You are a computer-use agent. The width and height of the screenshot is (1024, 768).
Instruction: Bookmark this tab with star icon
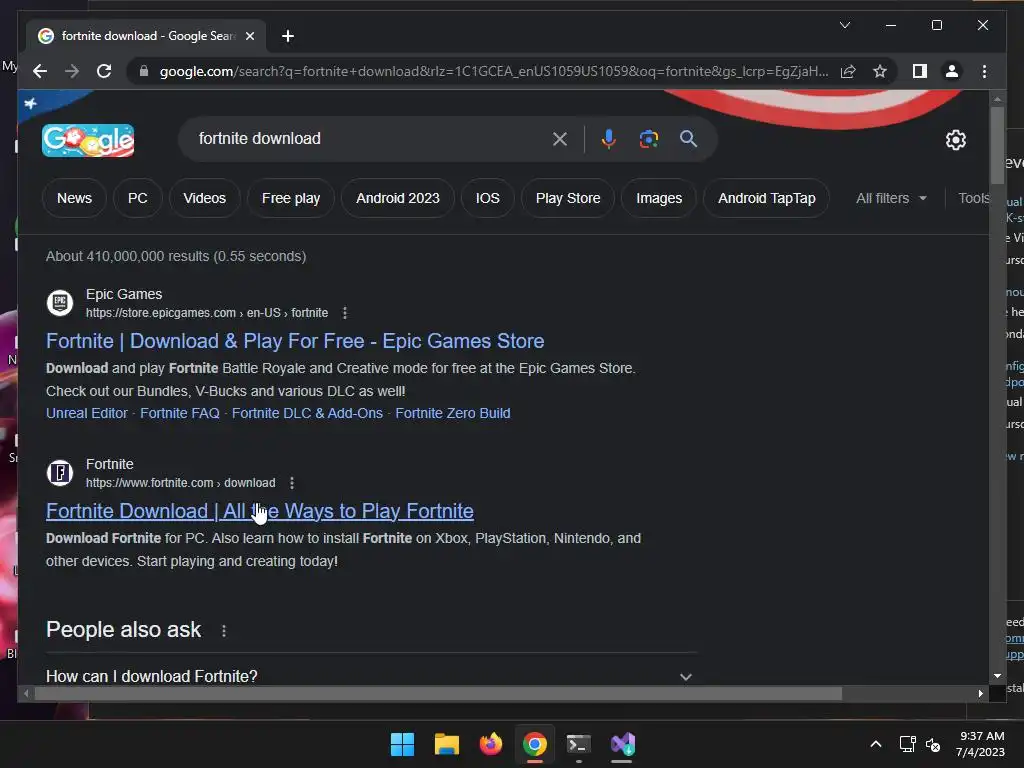pyautogui.click(x=880, y=71)
